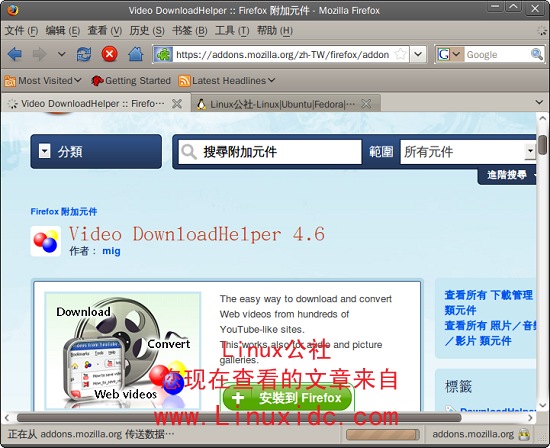Close the Linux公社 tab
Viewport: 550px width, 448px height.
(x=366, y=104)
